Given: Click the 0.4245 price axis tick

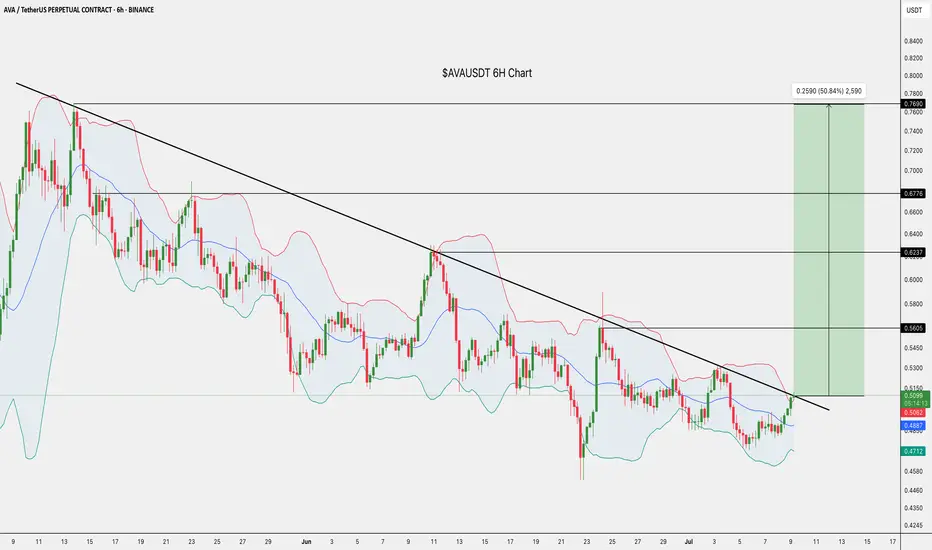Looking at the screenshot, I should pos(914,526).
